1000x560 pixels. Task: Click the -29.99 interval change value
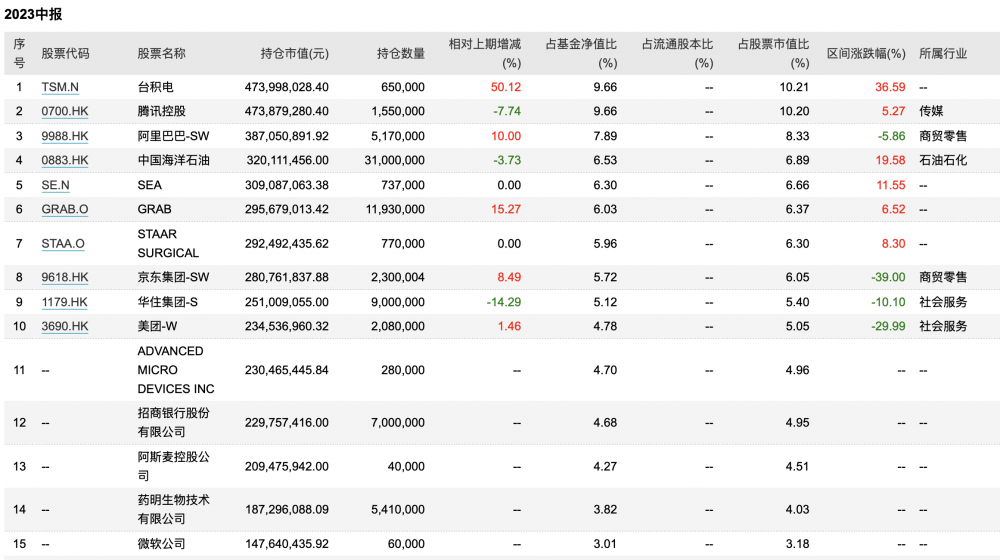tap(888, 327)
